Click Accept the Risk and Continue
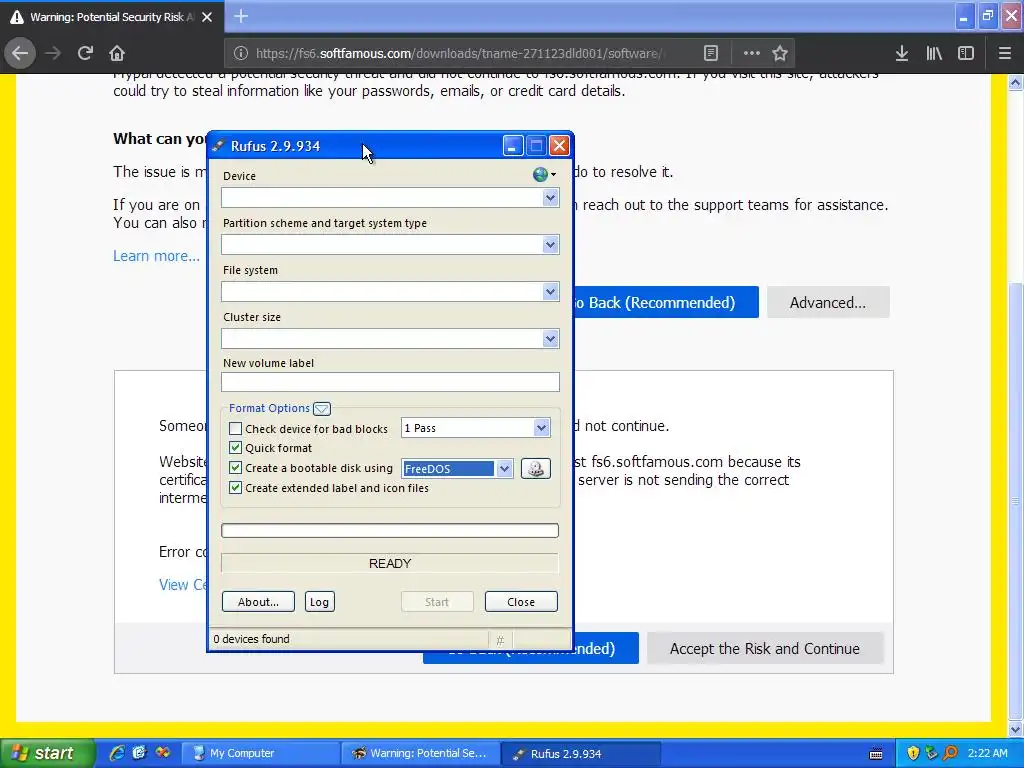1024x768 pixels. (x=765, y=648)
